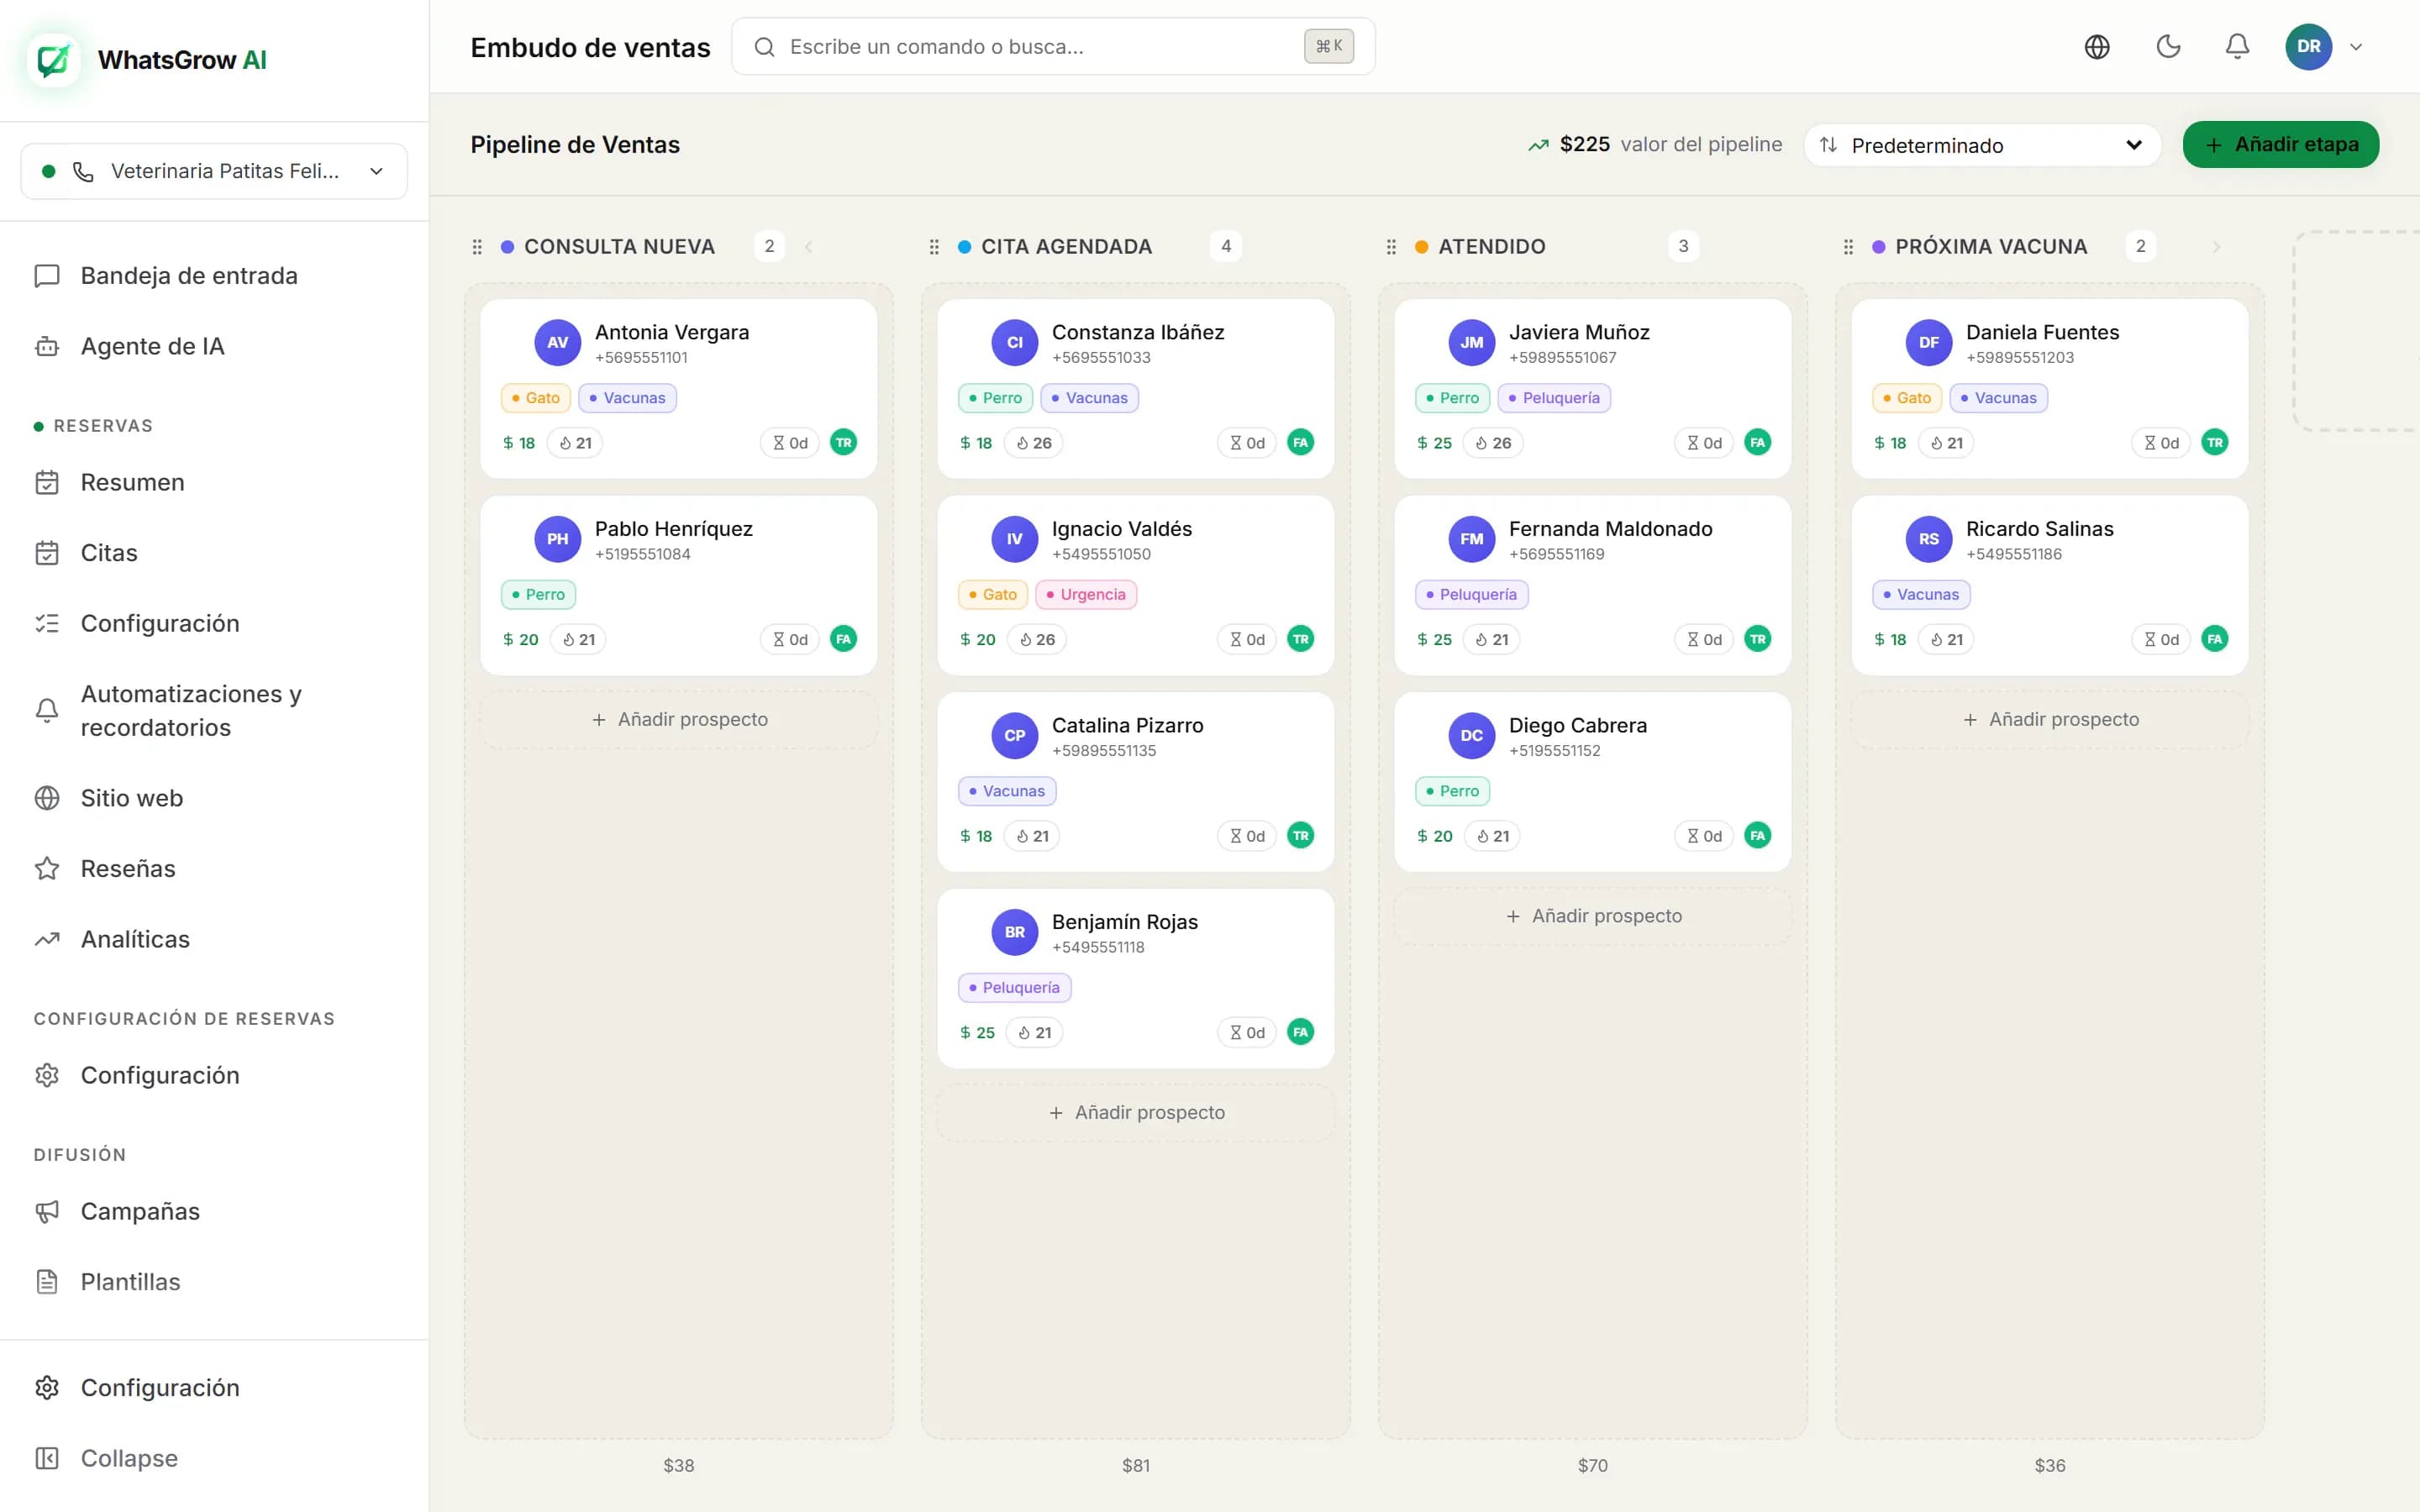Image resolution: width=2420 pixels, height=1512 pixels.
Task: Click the Plantillas document icon
Action: 47,1282
